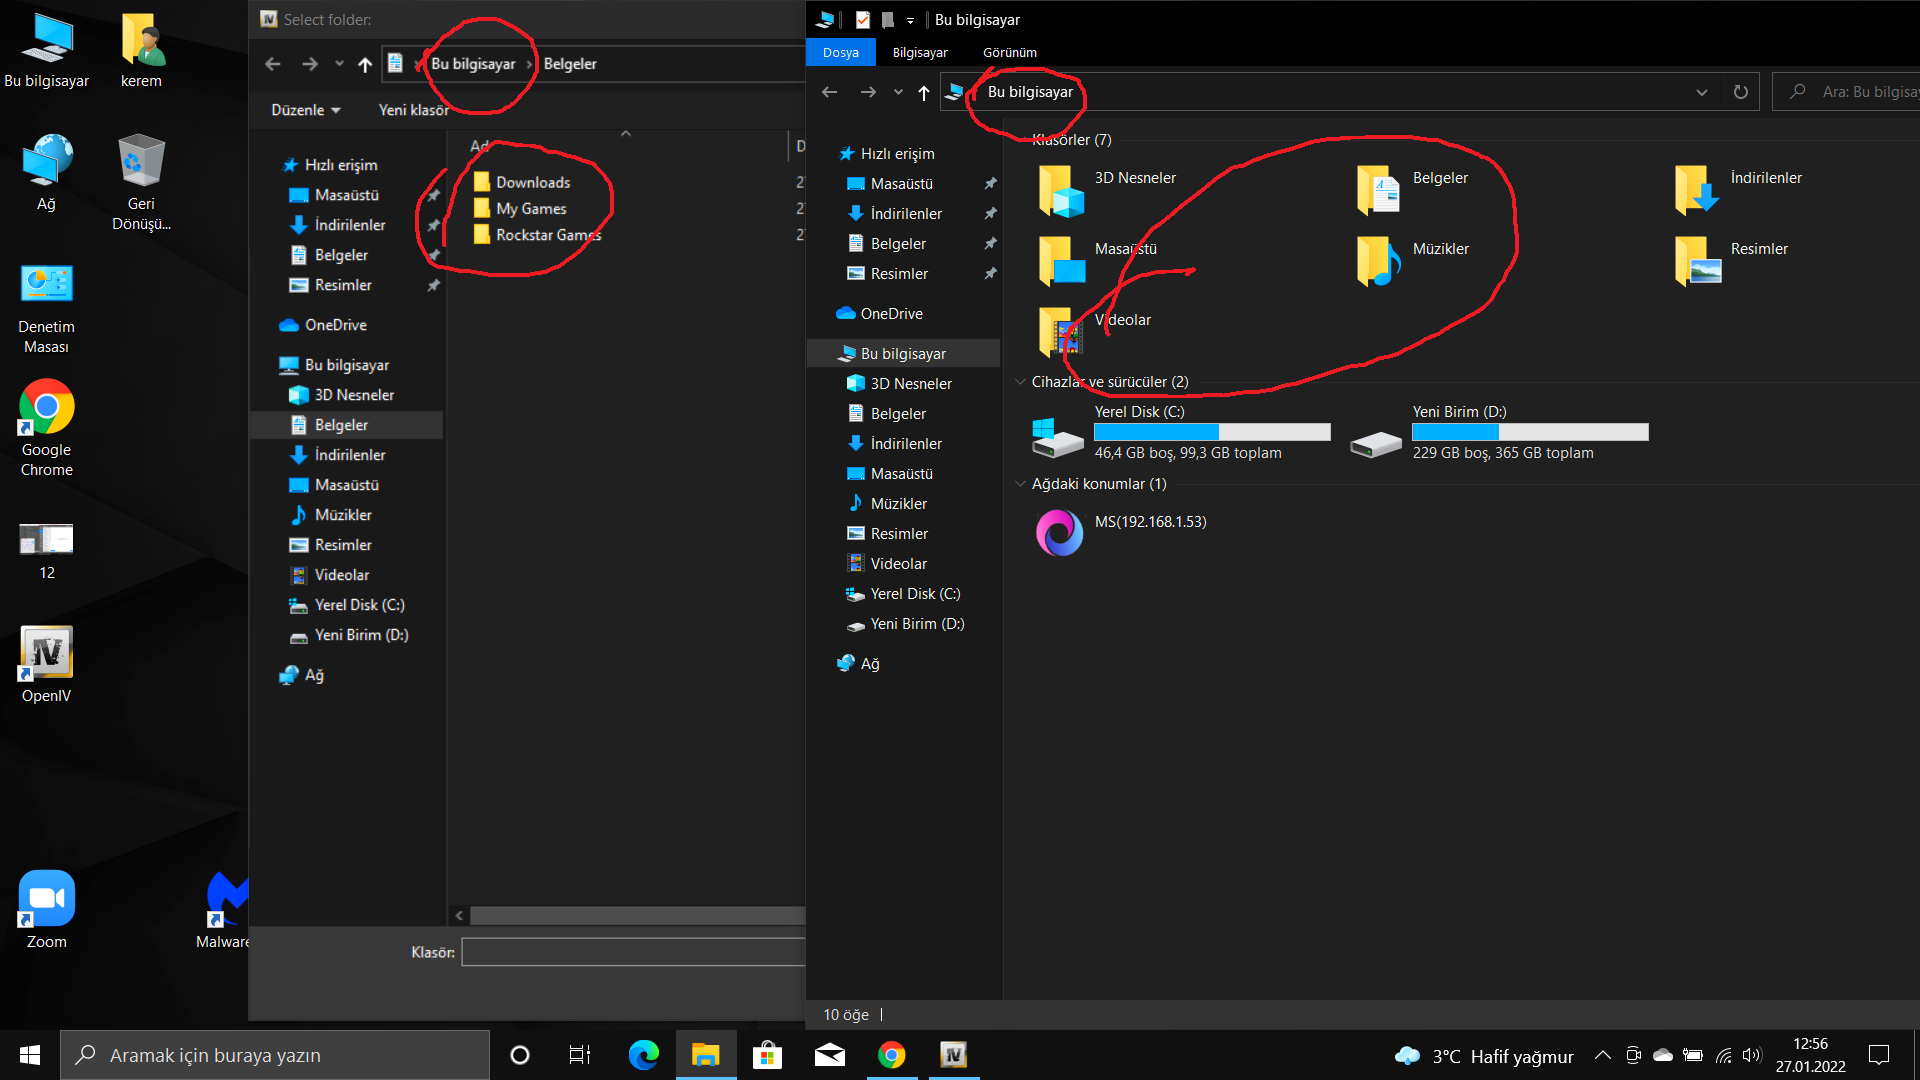Launch Microsoft Edge from taskbar
This screenshot has width=1920, height=1080.
(643, 1055)
